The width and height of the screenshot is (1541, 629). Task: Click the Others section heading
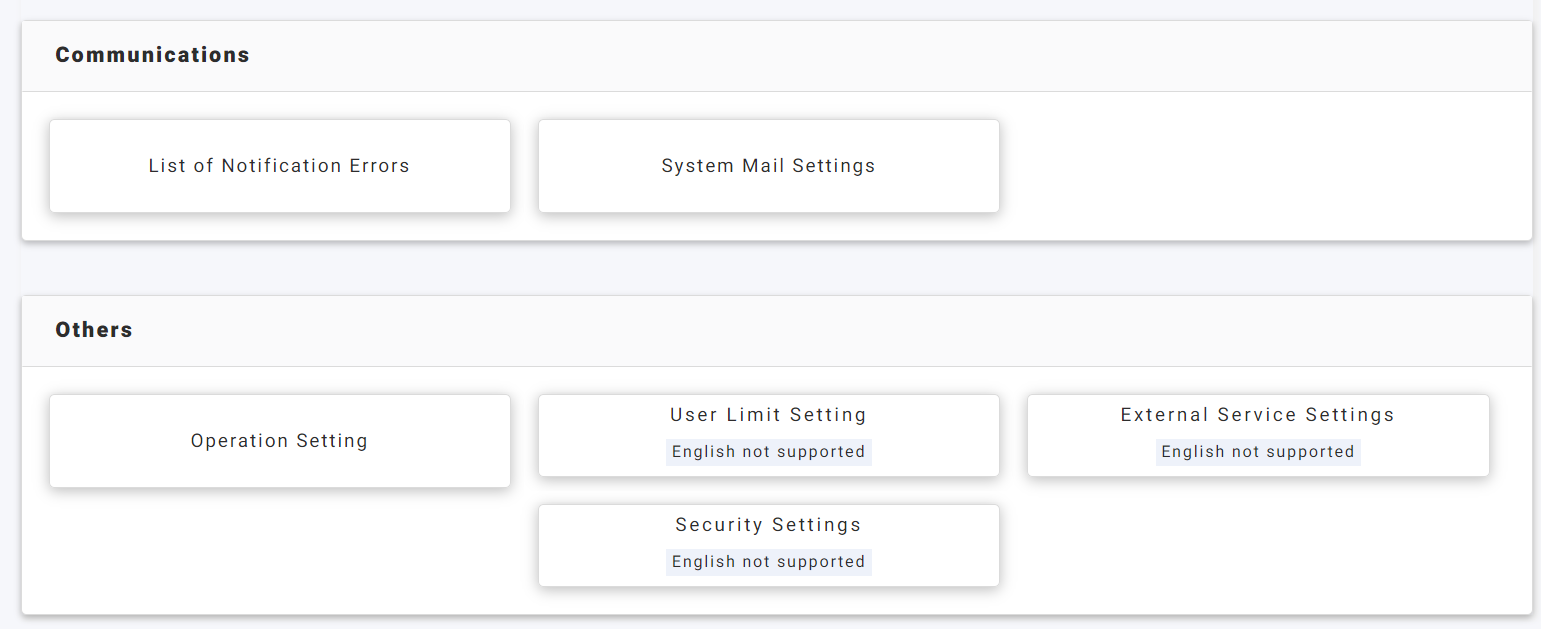(x=94, y=330)
